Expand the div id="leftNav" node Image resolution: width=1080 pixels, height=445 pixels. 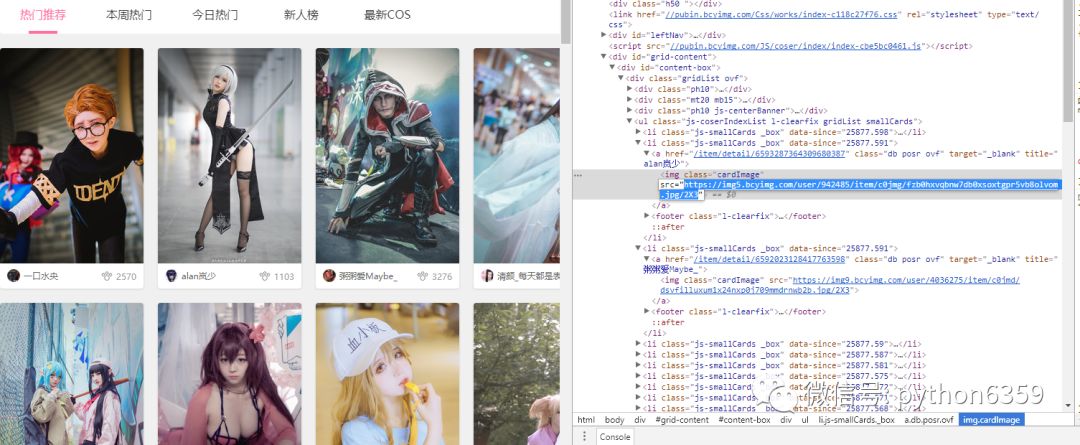coord(604,35)
